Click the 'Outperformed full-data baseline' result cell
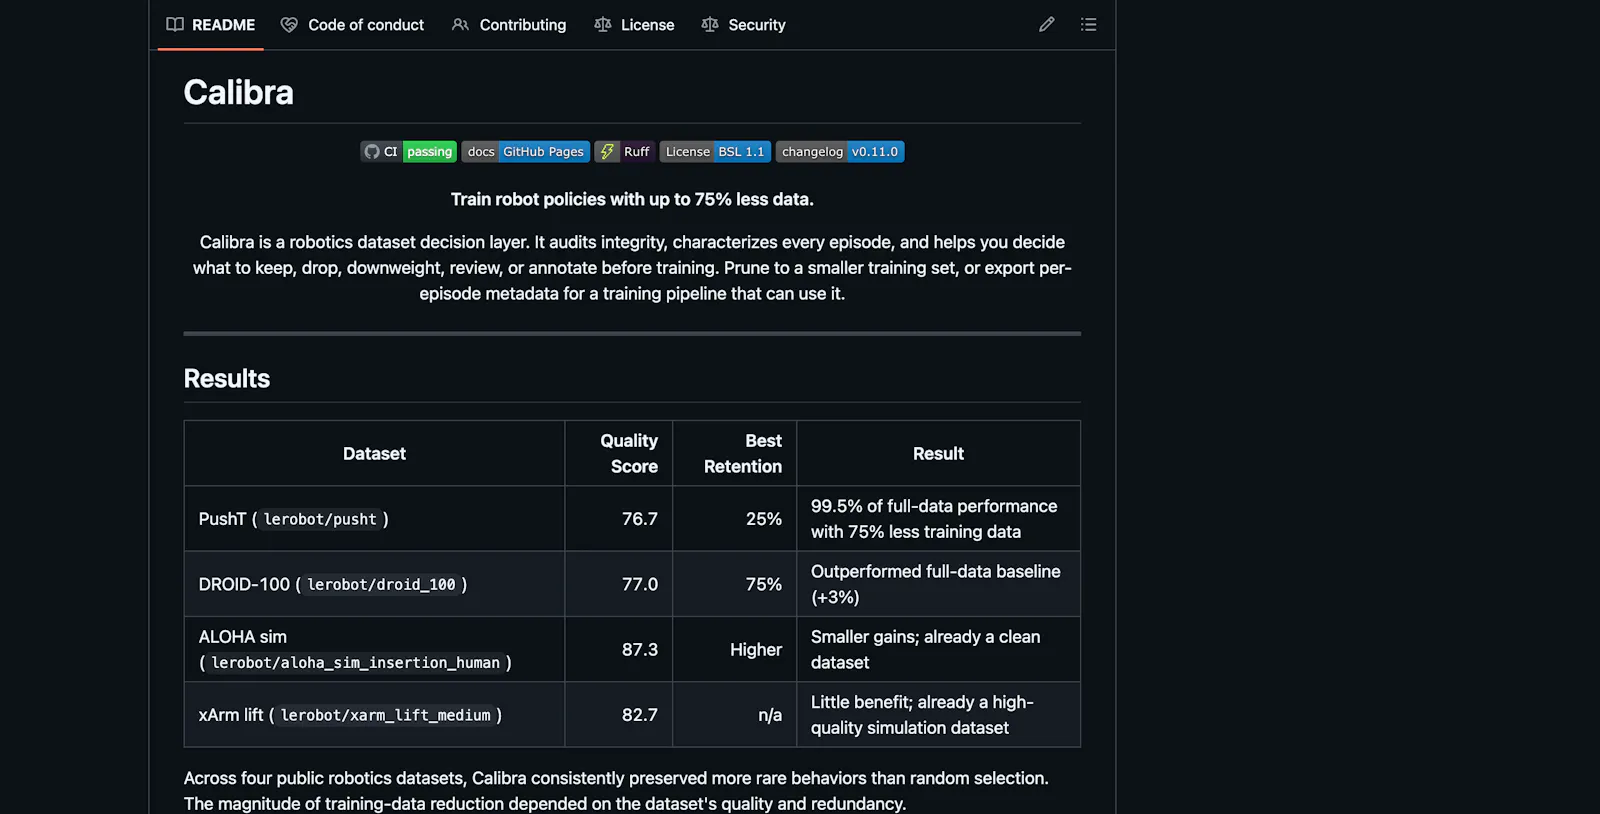 tap(938, 584)
